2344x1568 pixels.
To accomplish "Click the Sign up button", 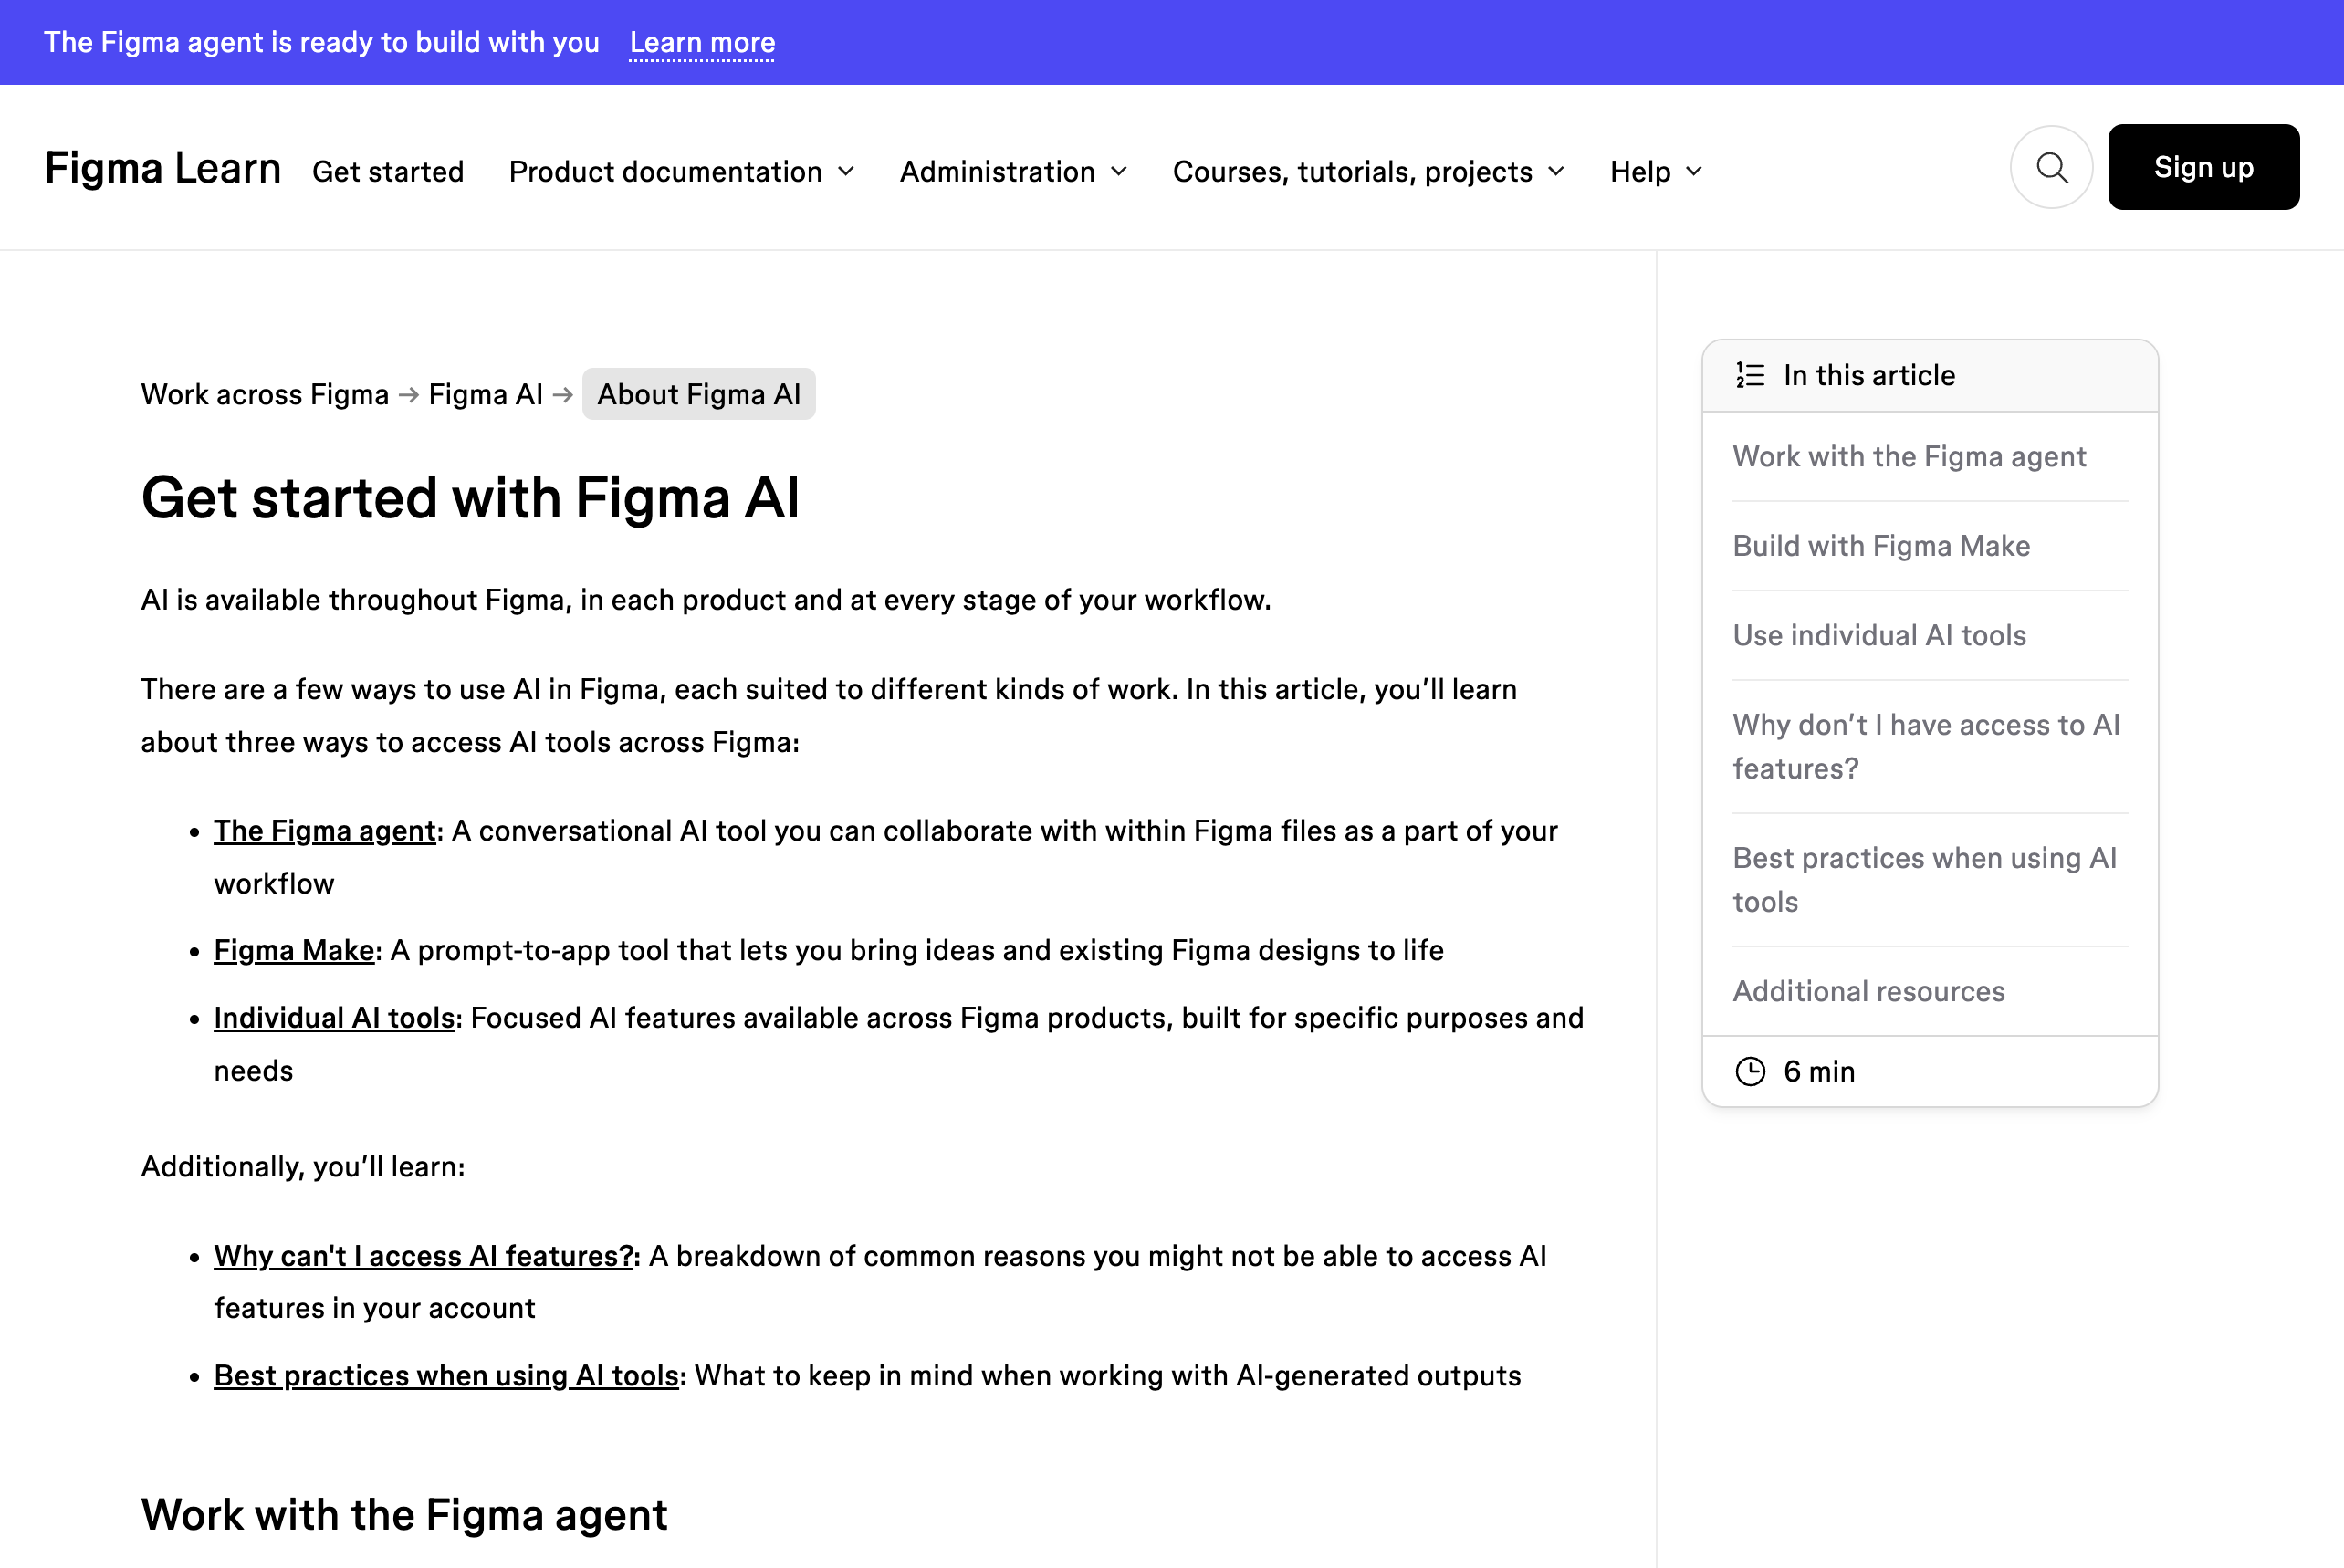I will (x=2203, y=167).
